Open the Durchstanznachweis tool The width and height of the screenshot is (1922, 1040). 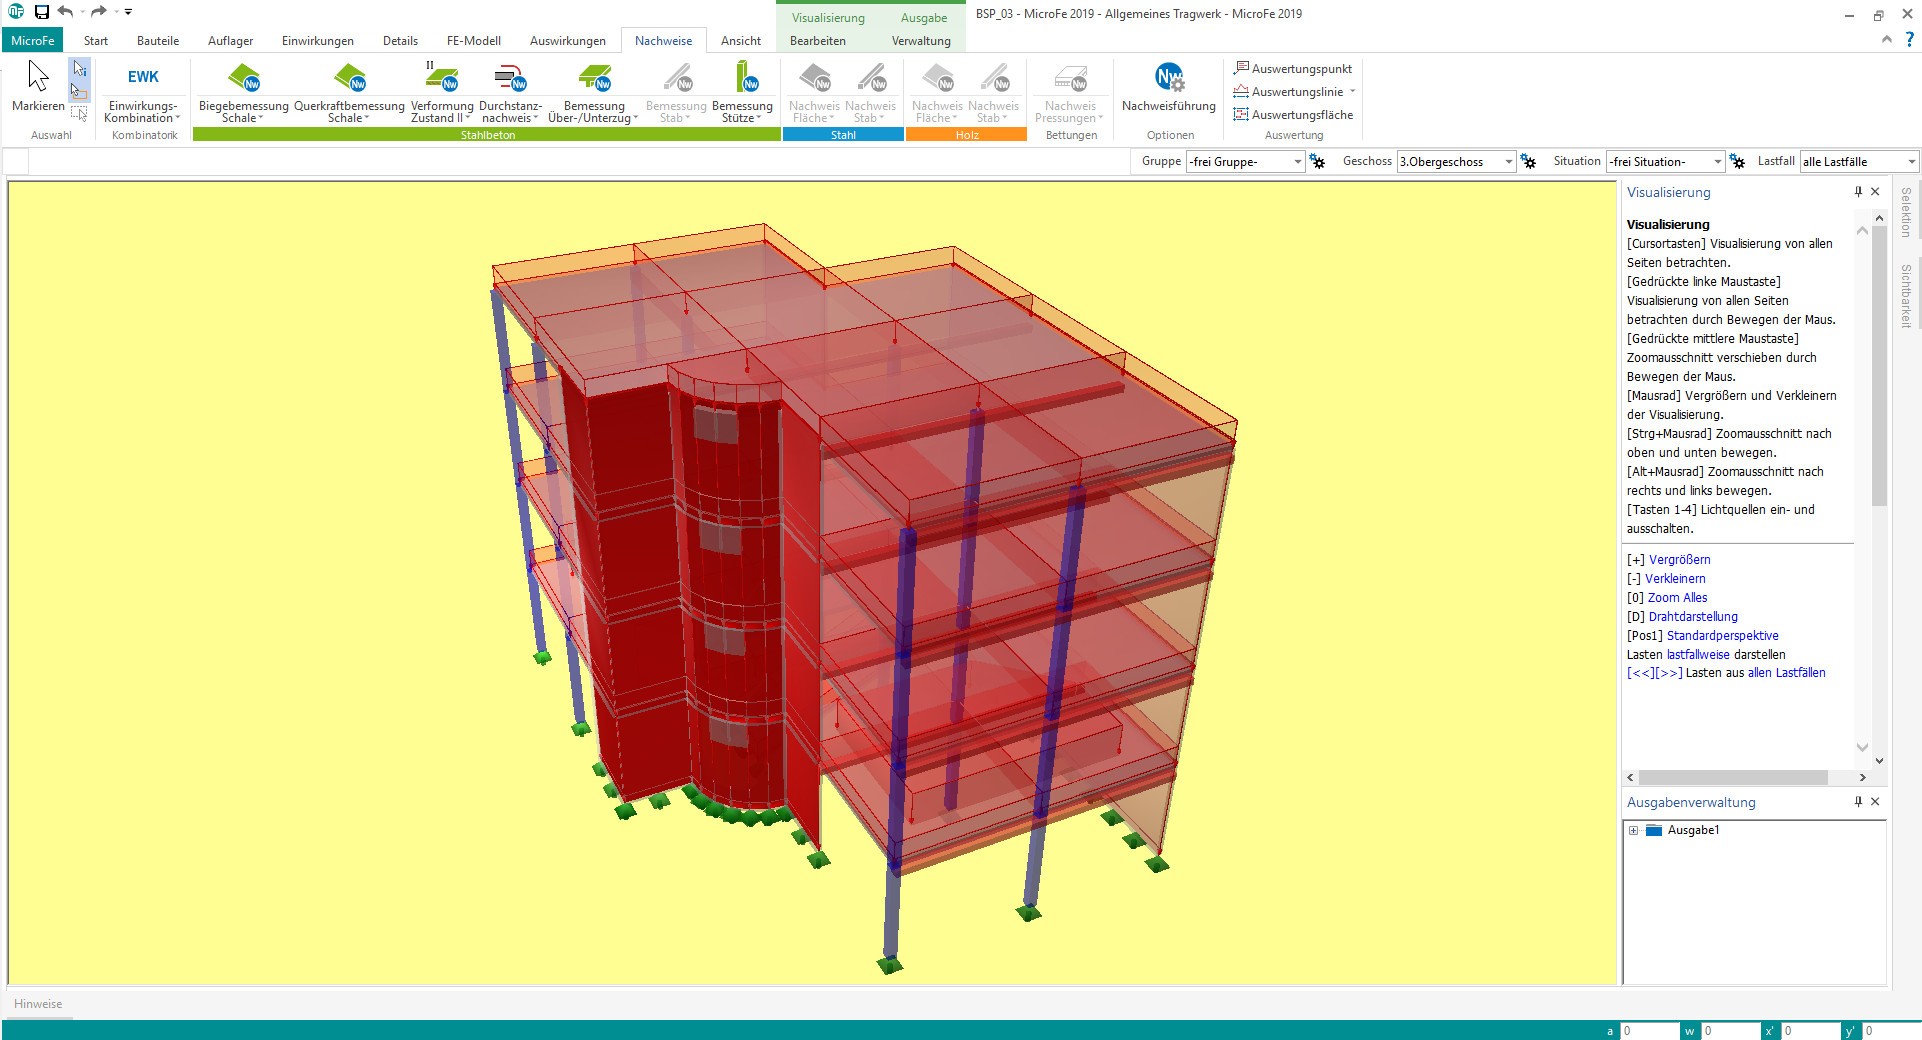point(510,92)
